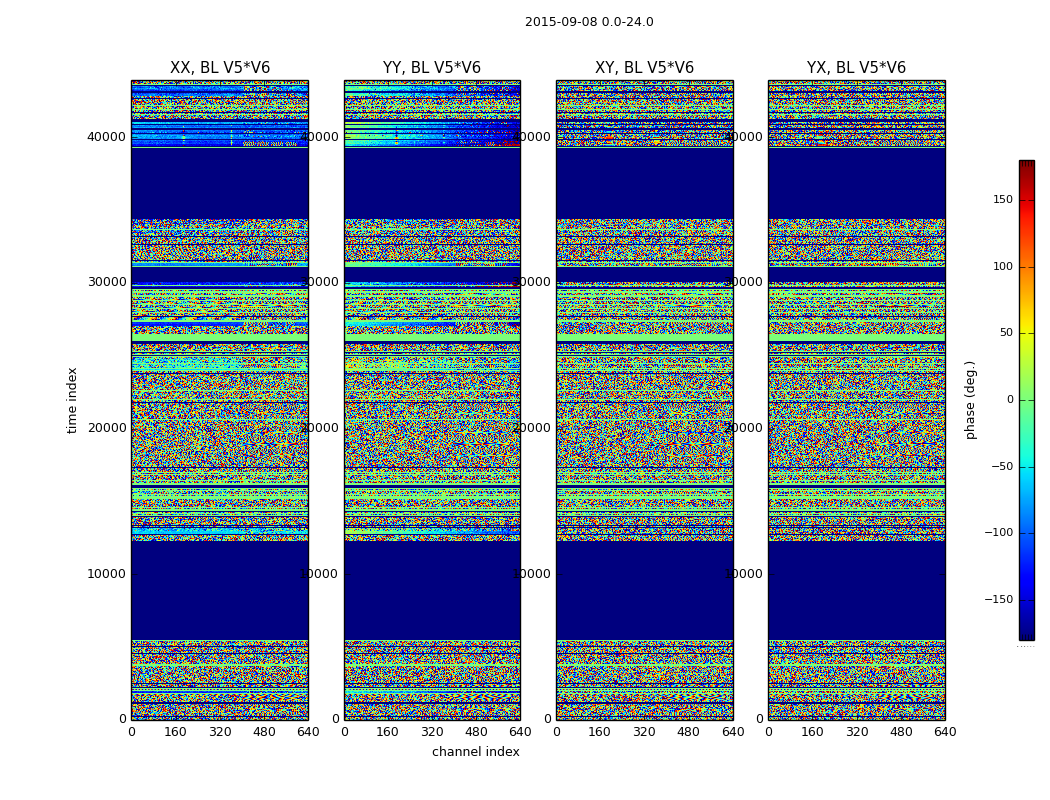Click the 'channel index' x-axis label
Viewport: 1050px width, 800px height.
(x=476, y=752)
